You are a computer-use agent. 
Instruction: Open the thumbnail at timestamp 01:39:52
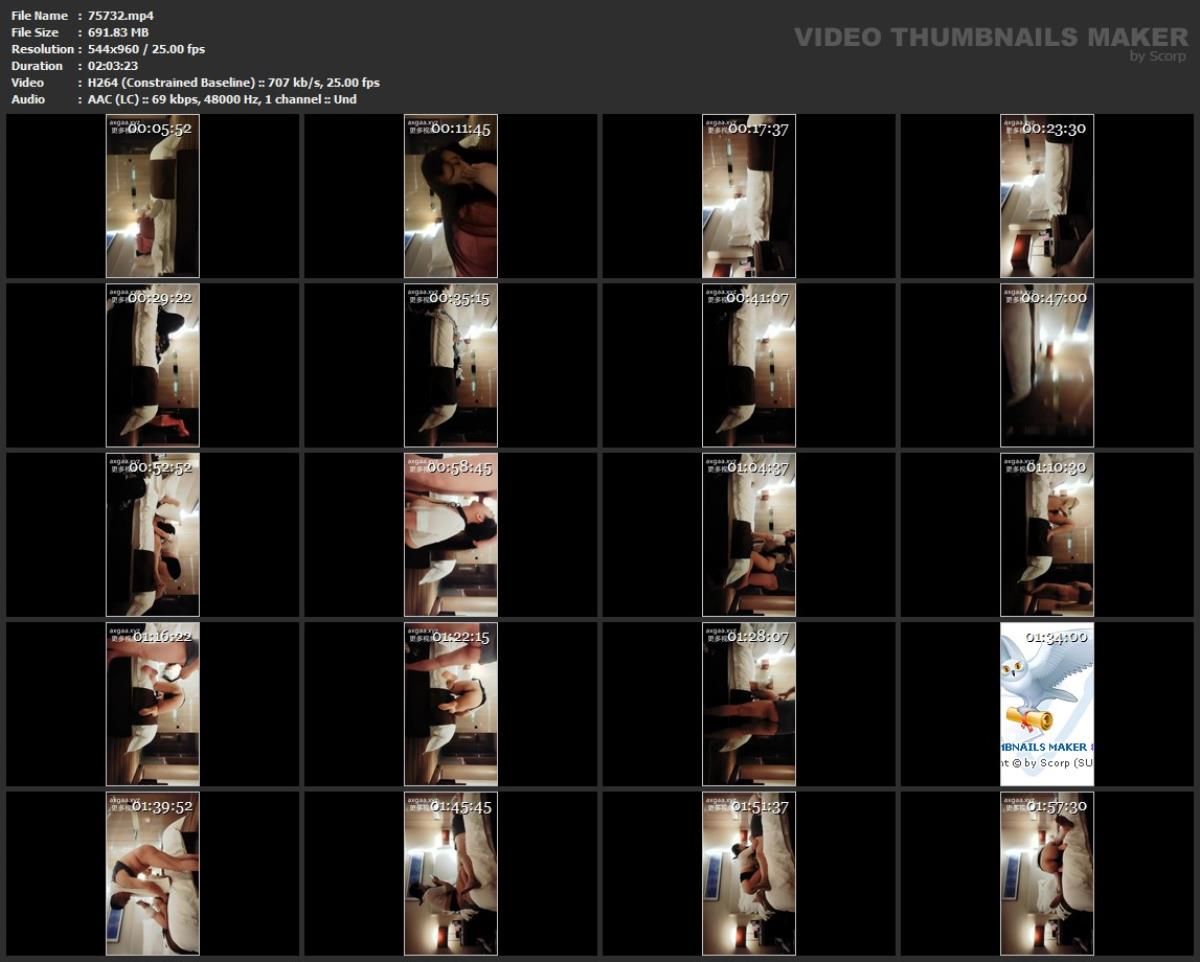(152, 871)
